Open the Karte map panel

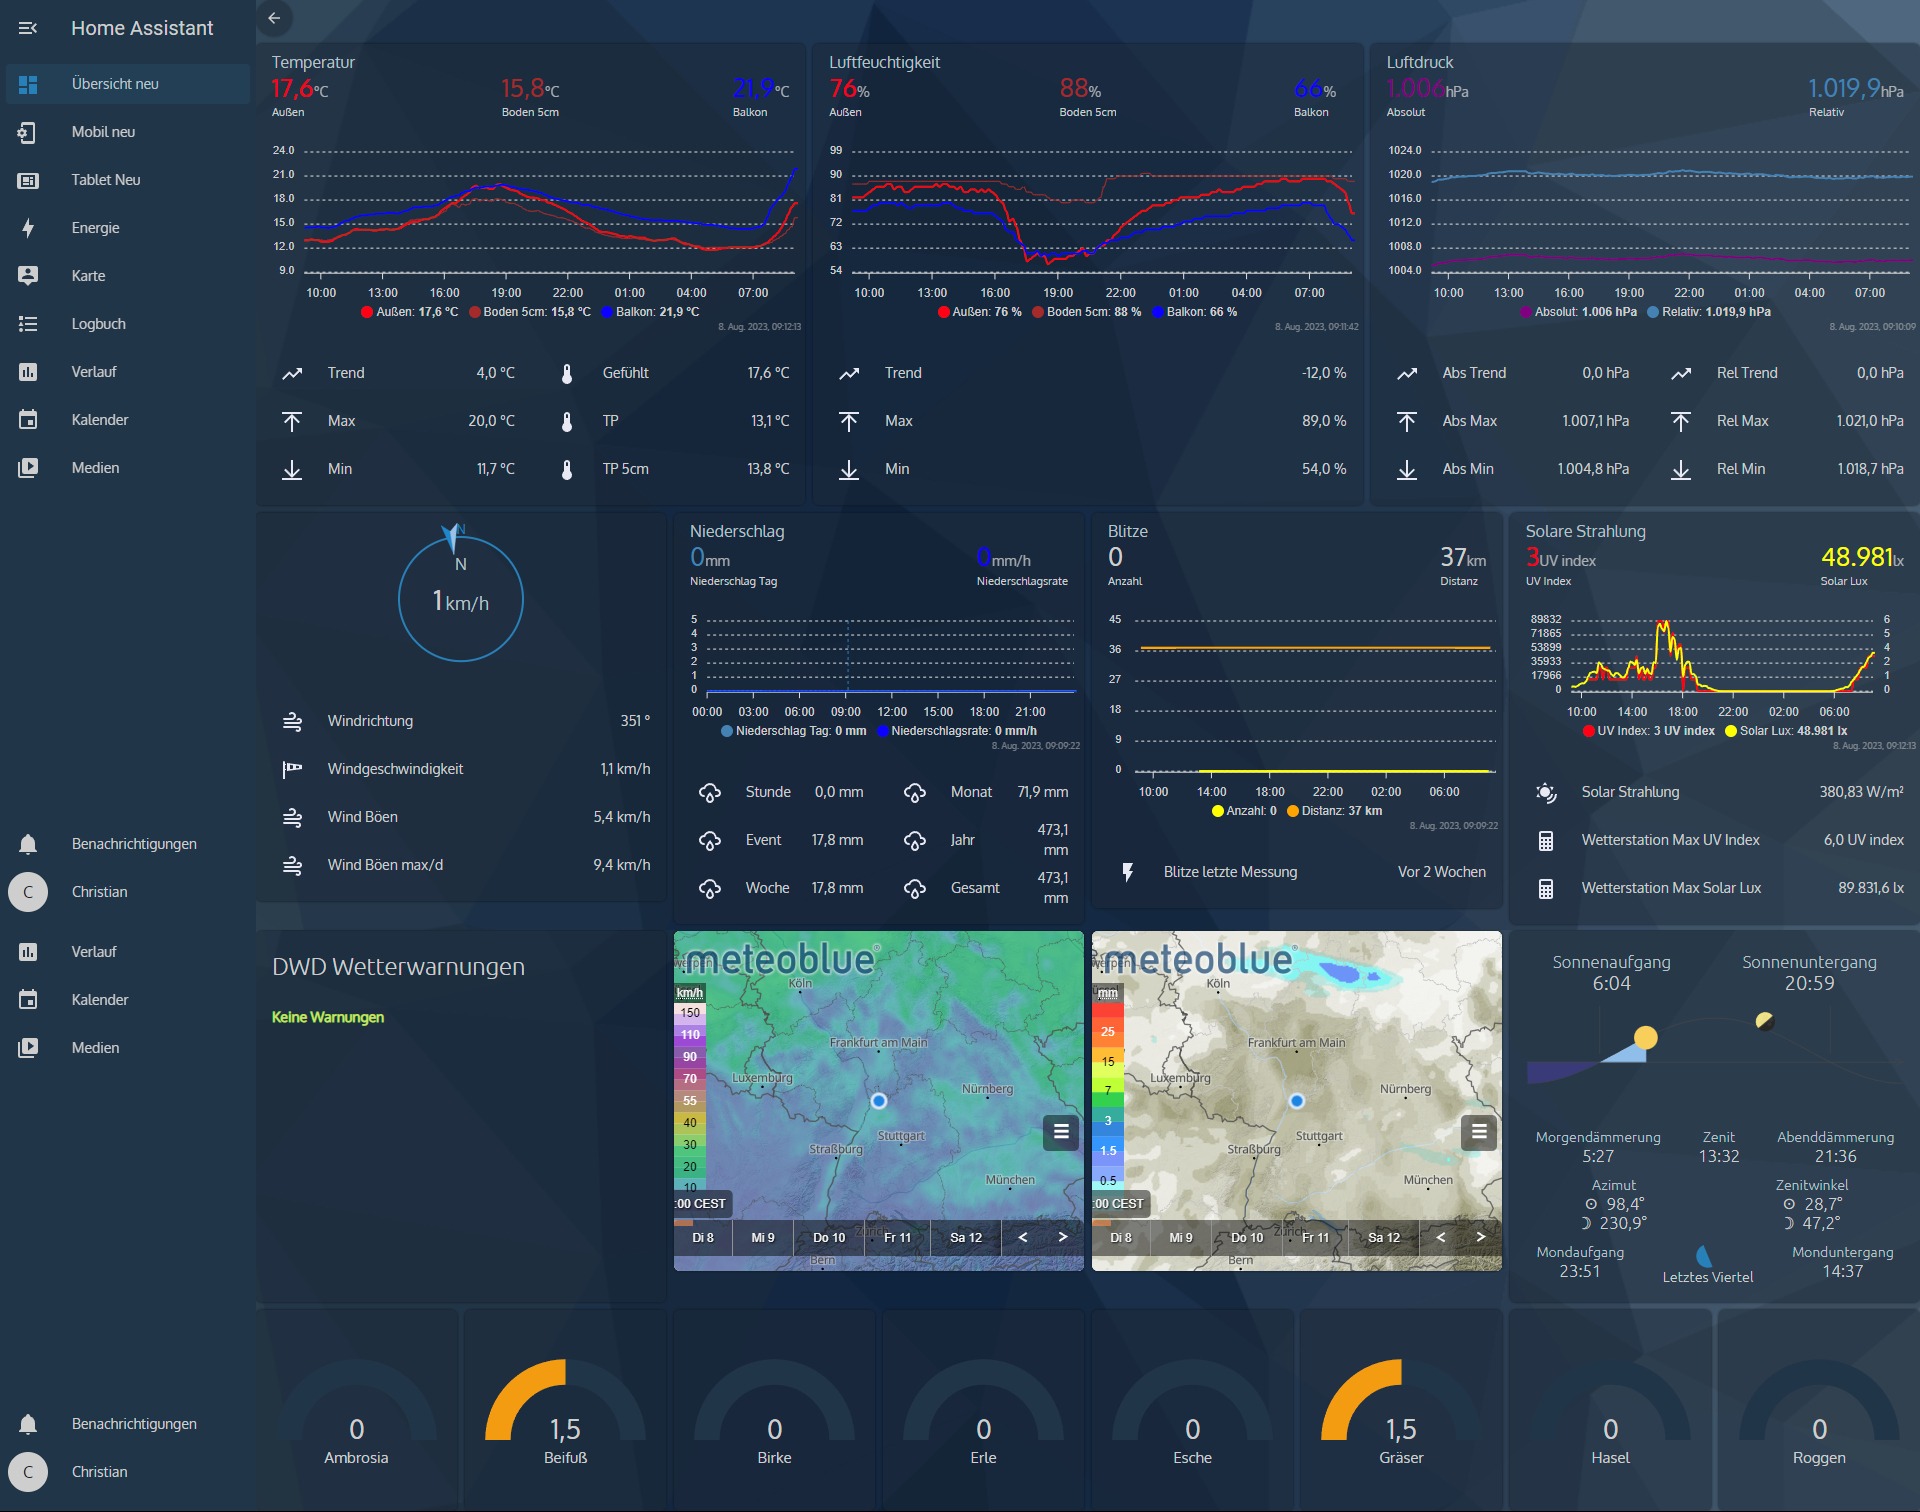coord(128,276)
